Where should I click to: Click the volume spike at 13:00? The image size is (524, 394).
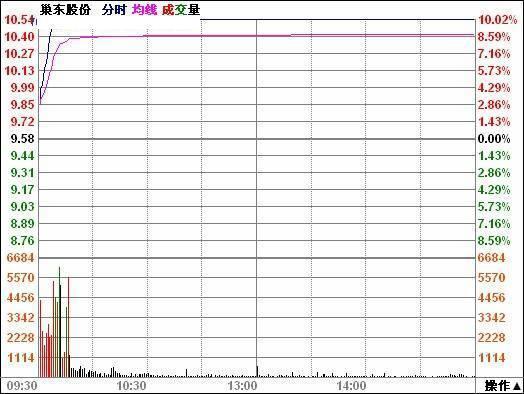coord(257,372)
